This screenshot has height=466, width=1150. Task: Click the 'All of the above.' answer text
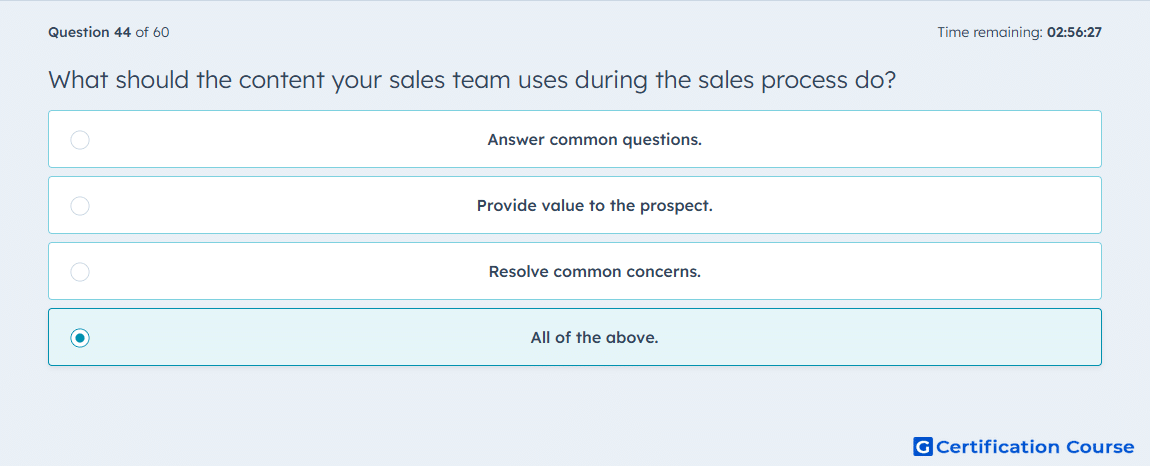[x=595, y=338]
